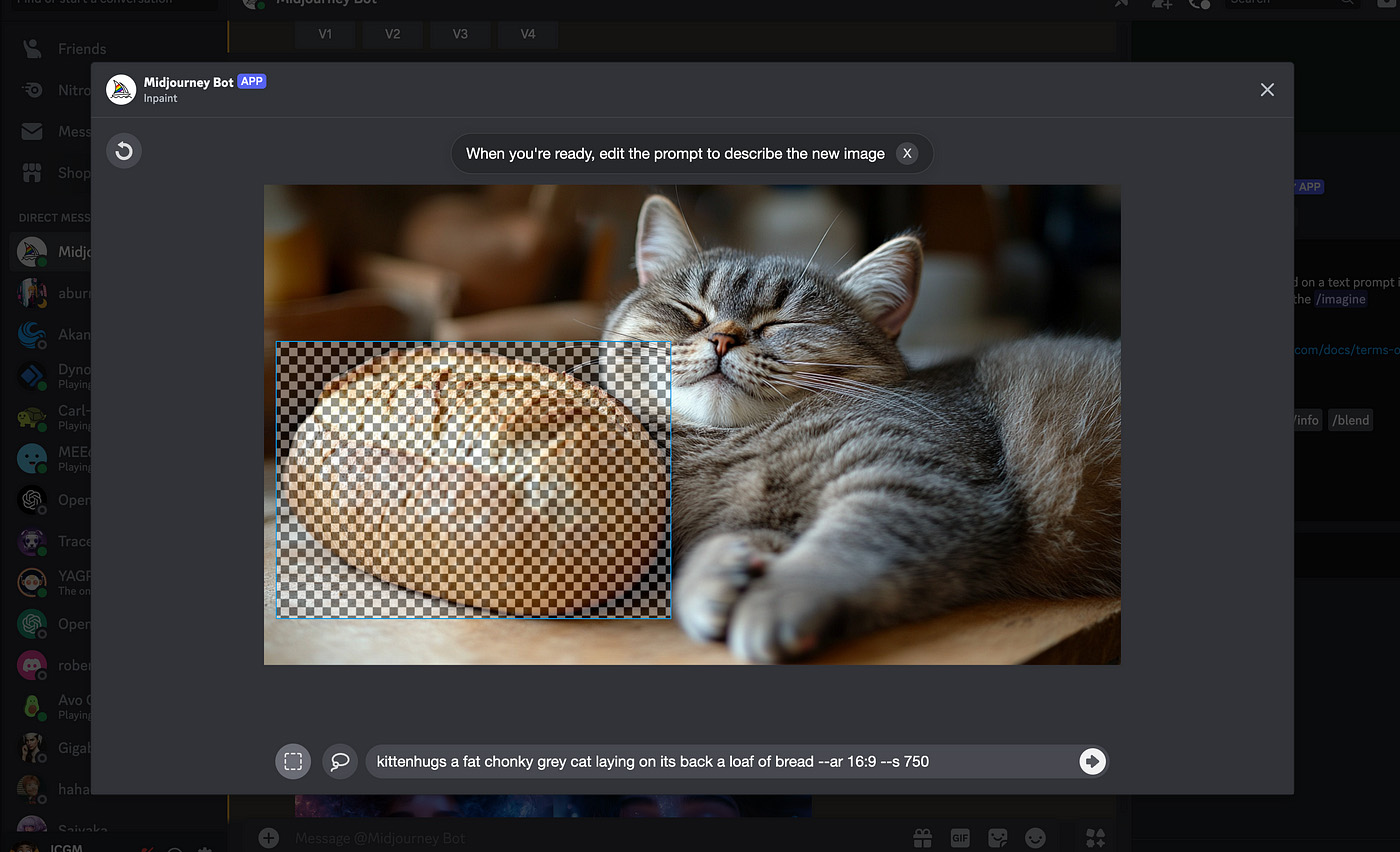This screenshot has width=1400, height=852.
Task: Open the Giga avatar direct message
Action: click(52, 748)
